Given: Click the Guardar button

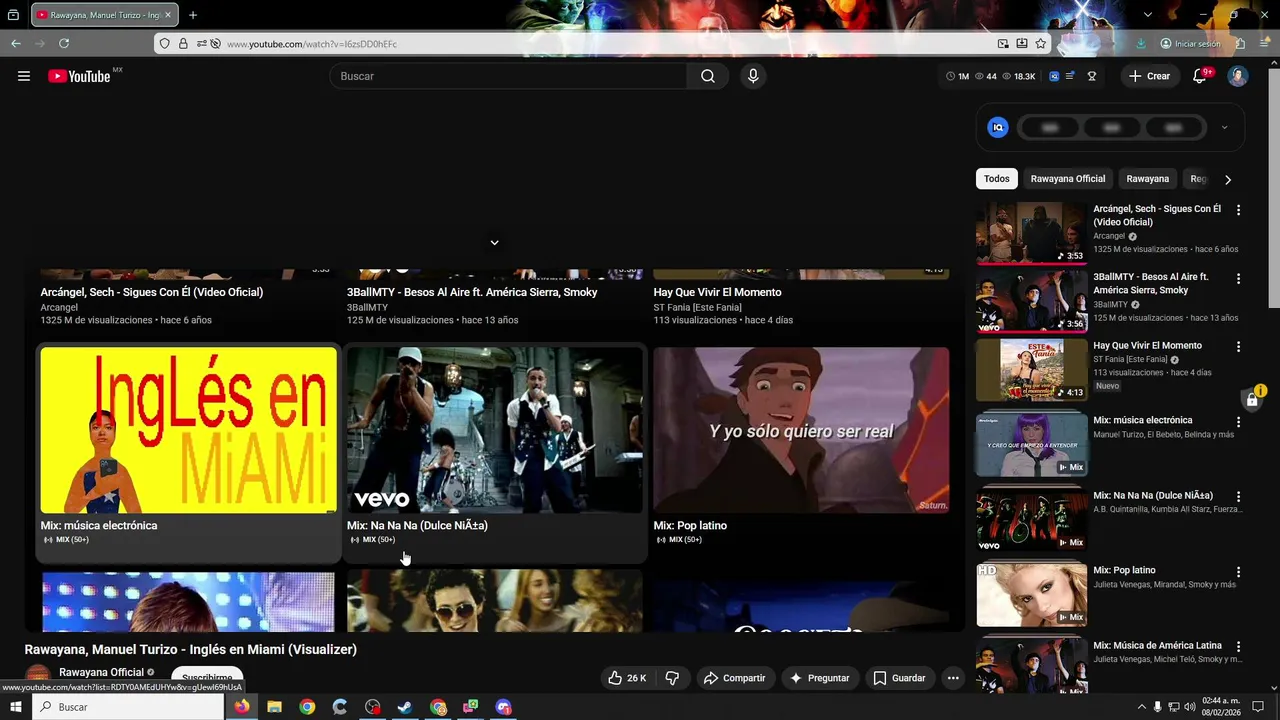Looking at the screenshot, I should click(900, 678).
